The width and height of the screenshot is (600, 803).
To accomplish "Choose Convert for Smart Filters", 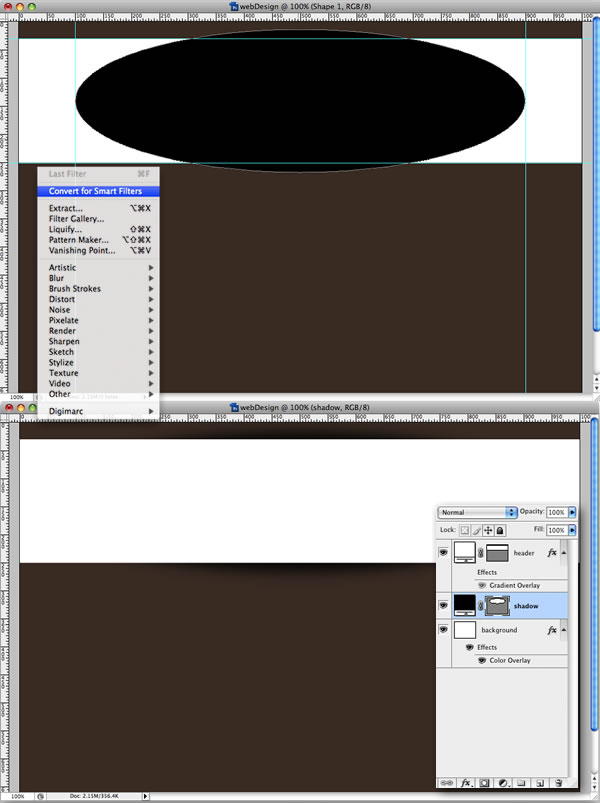I will [96, 191].
